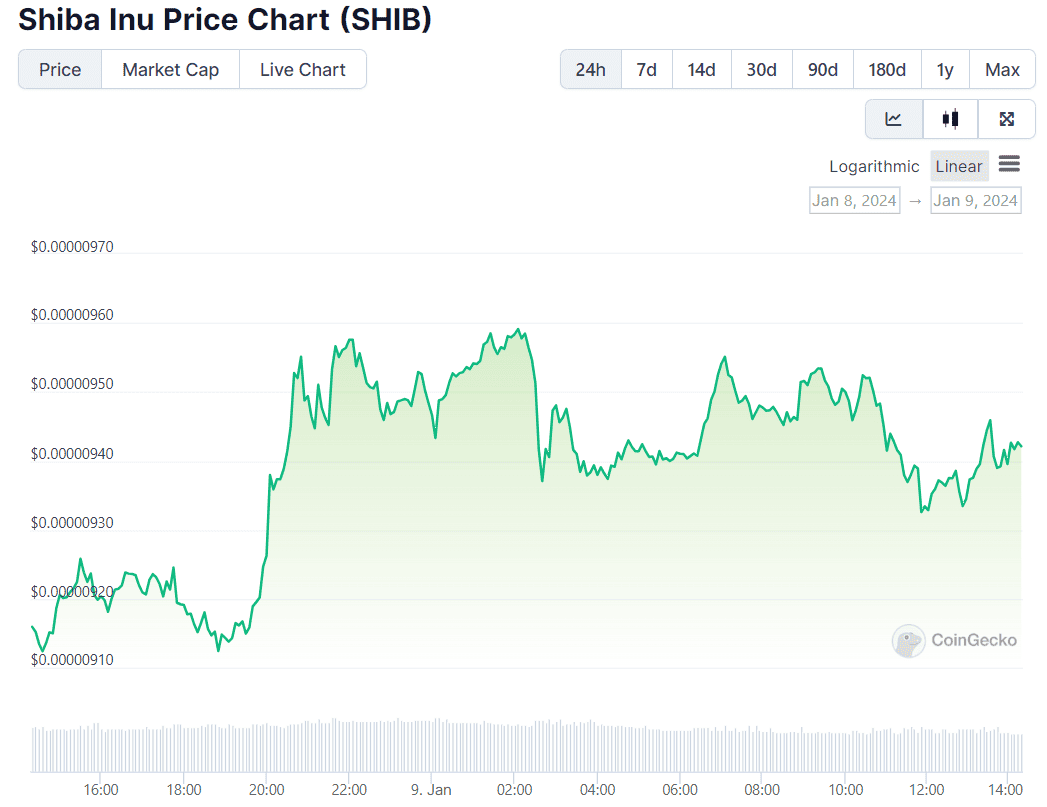Click the $0.00000950 axis label
The image size is (1047, 807).
tap(72, 384)
